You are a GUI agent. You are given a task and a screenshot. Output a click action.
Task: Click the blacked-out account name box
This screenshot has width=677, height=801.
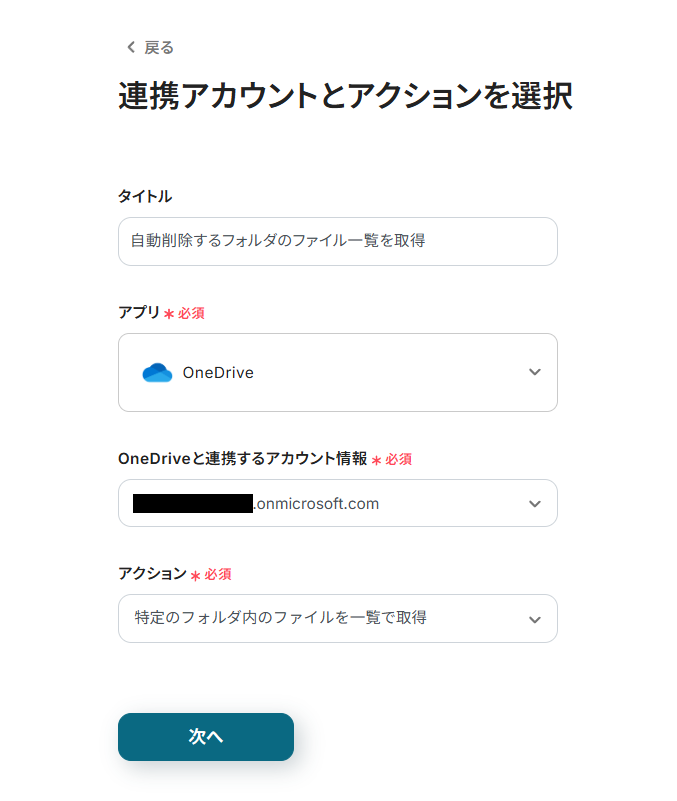tap(192, 503)
